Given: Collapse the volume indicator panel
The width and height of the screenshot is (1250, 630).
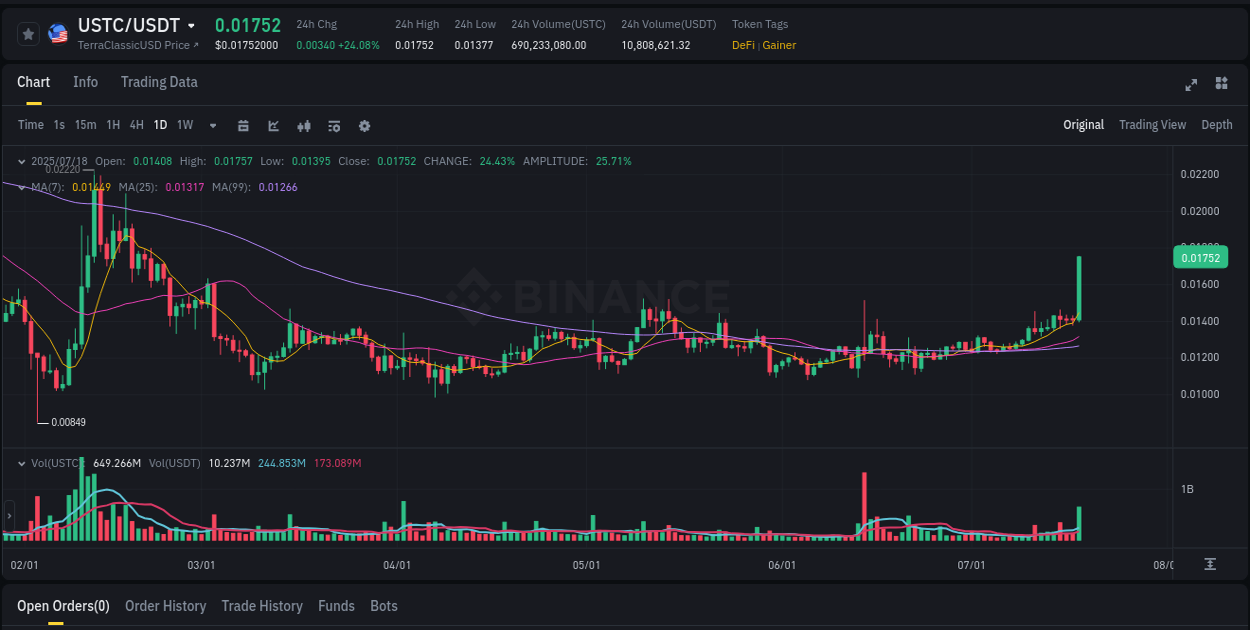Looking at the screenshot, I should pyautogui.click(x=21, y=463).
